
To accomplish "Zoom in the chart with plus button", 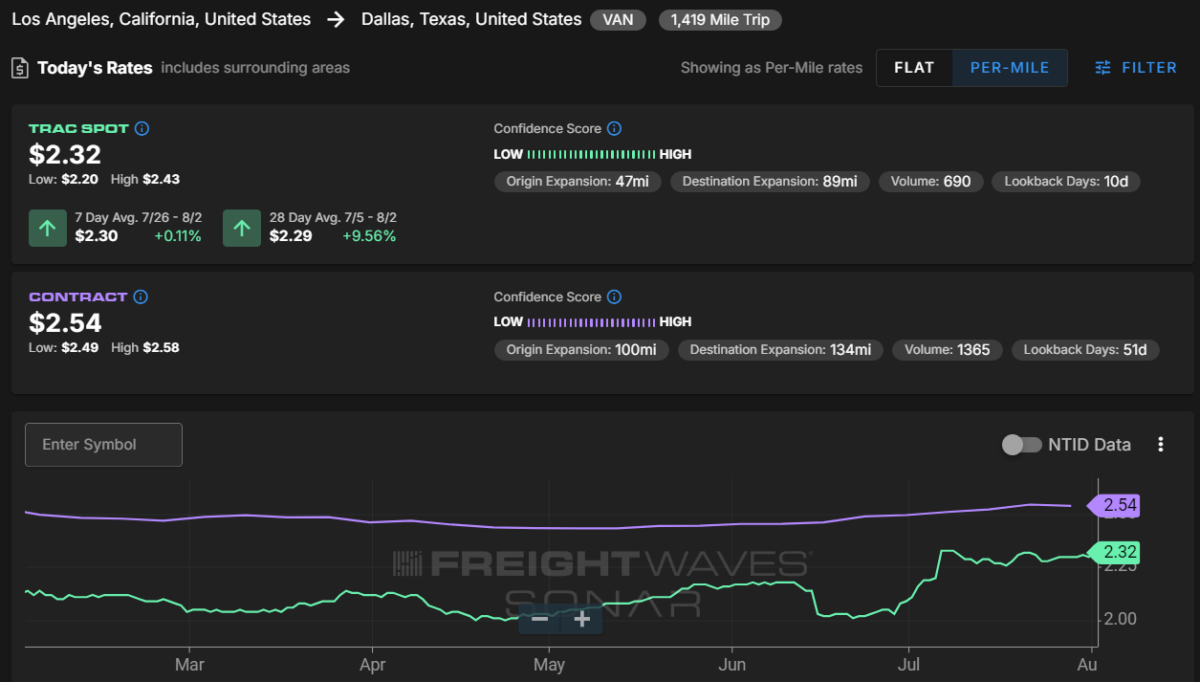I will [x=582, y=619].
